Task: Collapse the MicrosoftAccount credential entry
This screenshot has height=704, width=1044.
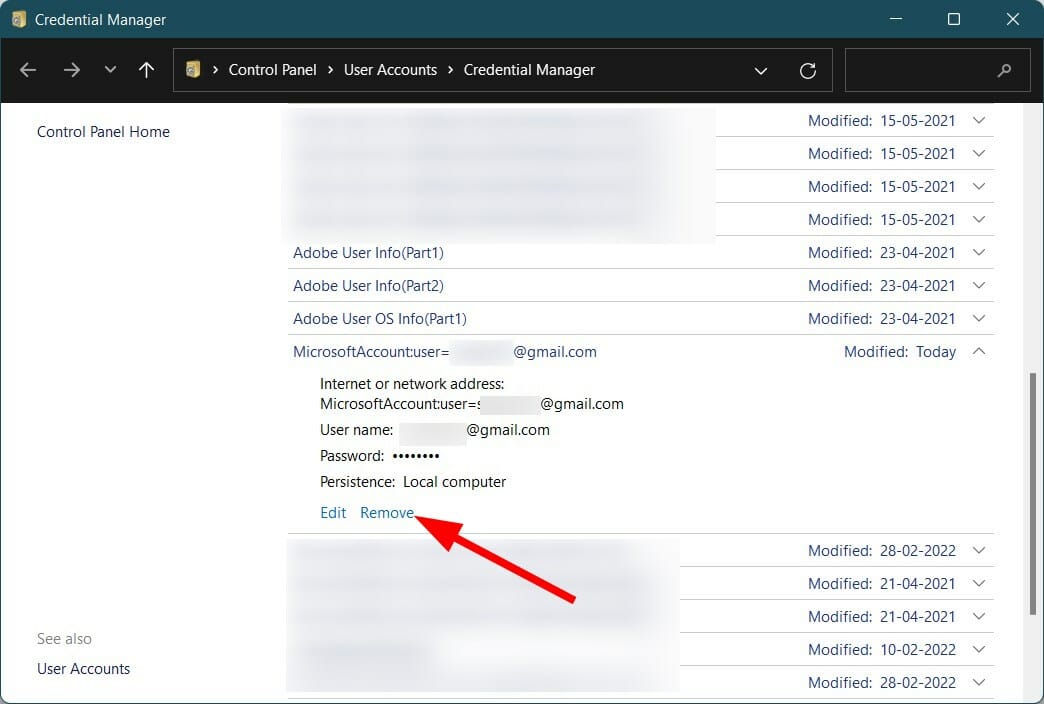Action: pyautogui.click(x=978, y=351)
